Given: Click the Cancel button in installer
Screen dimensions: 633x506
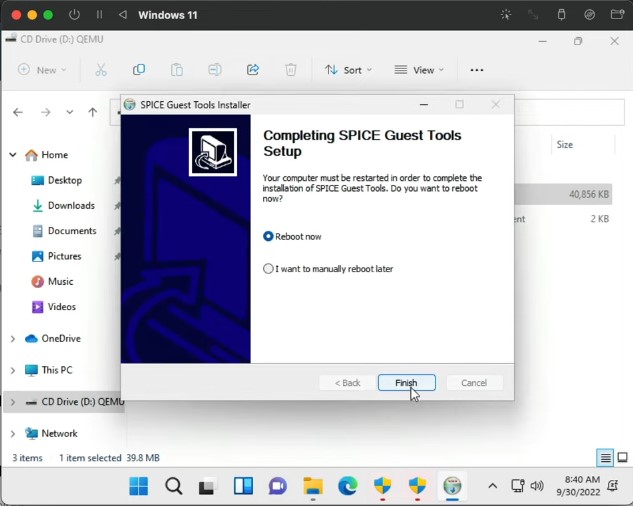Looking at the screenshot, I should [474, 382].
